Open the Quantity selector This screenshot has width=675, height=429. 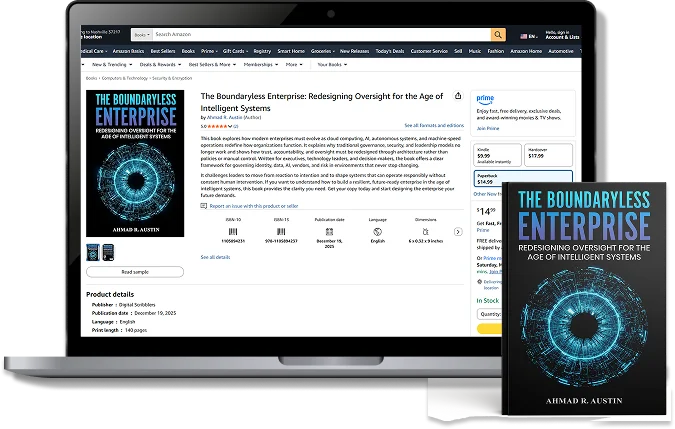(x=489, y=314)
